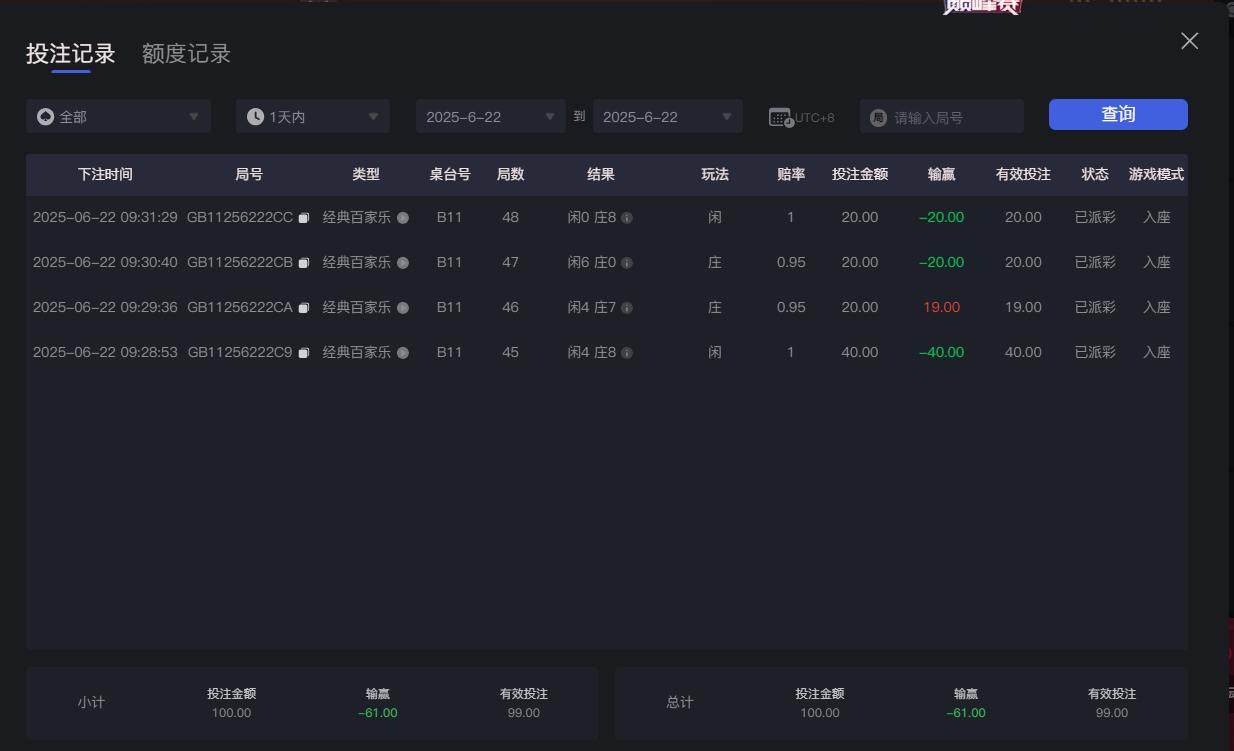1234x751 pixels.
Task: Open the end date 2025-6-22 picker
Action: click(667, 116)
